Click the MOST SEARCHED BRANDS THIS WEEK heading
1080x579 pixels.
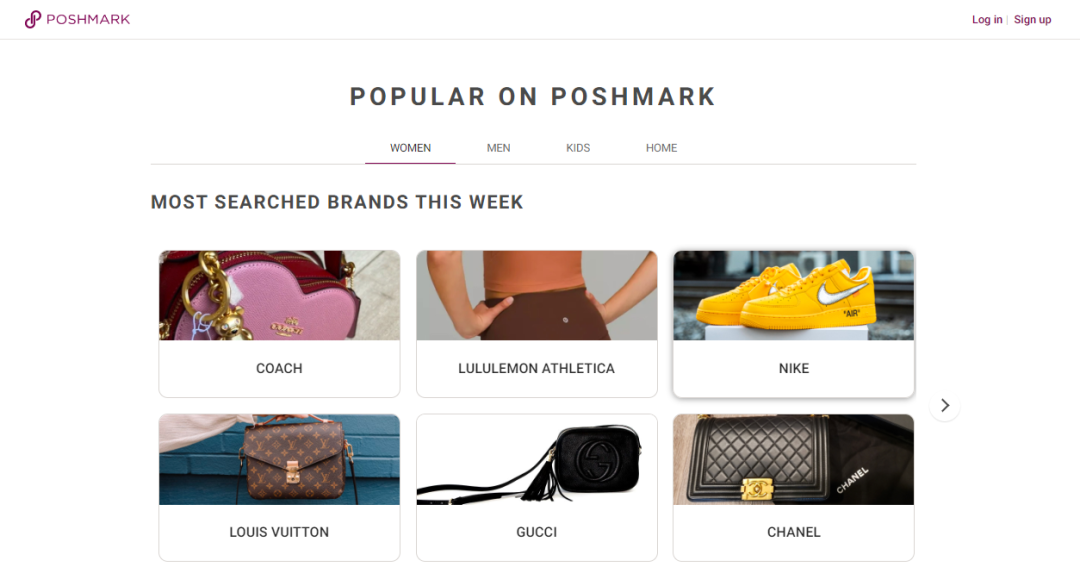(336, 201)
